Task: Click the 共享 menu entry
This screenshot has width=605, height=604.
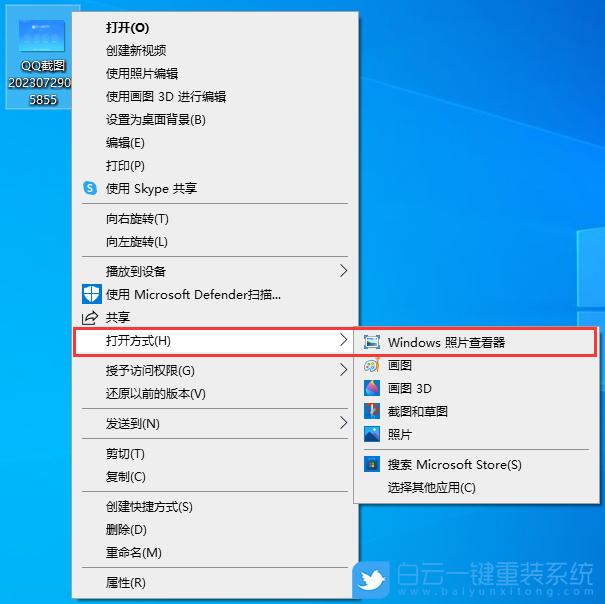Action: 215,318
